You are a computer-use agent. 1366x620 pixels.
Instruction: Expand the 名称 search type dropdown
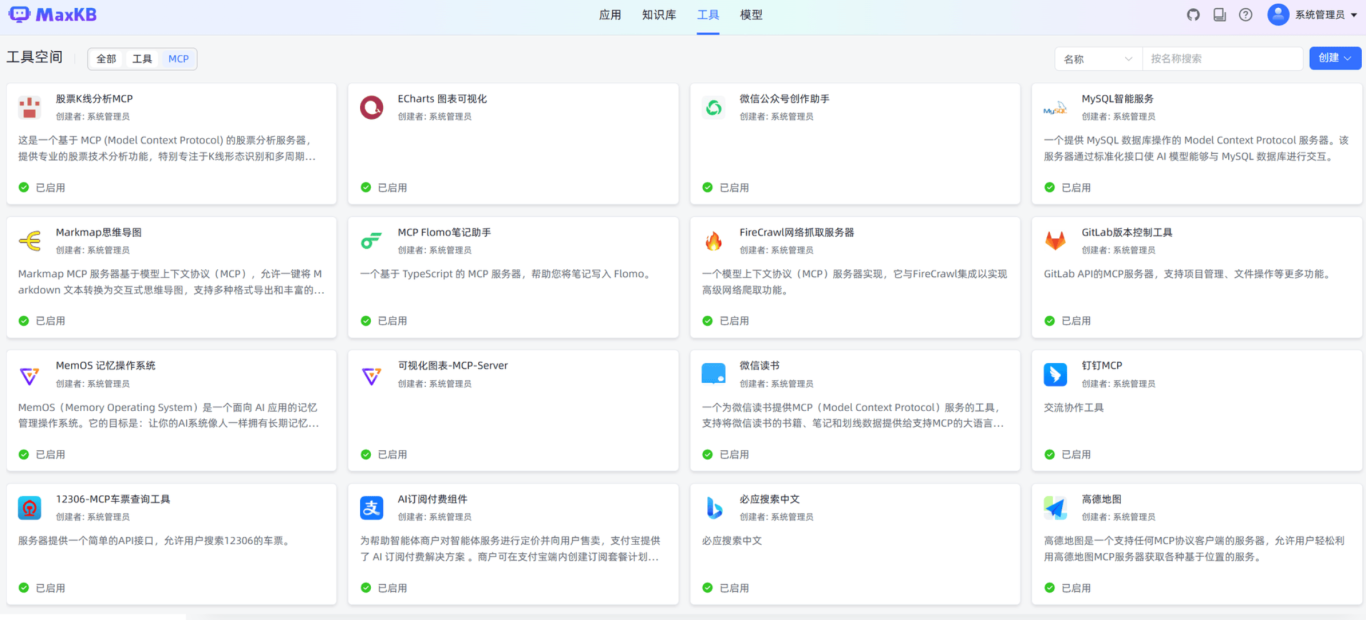point(1098,59)
